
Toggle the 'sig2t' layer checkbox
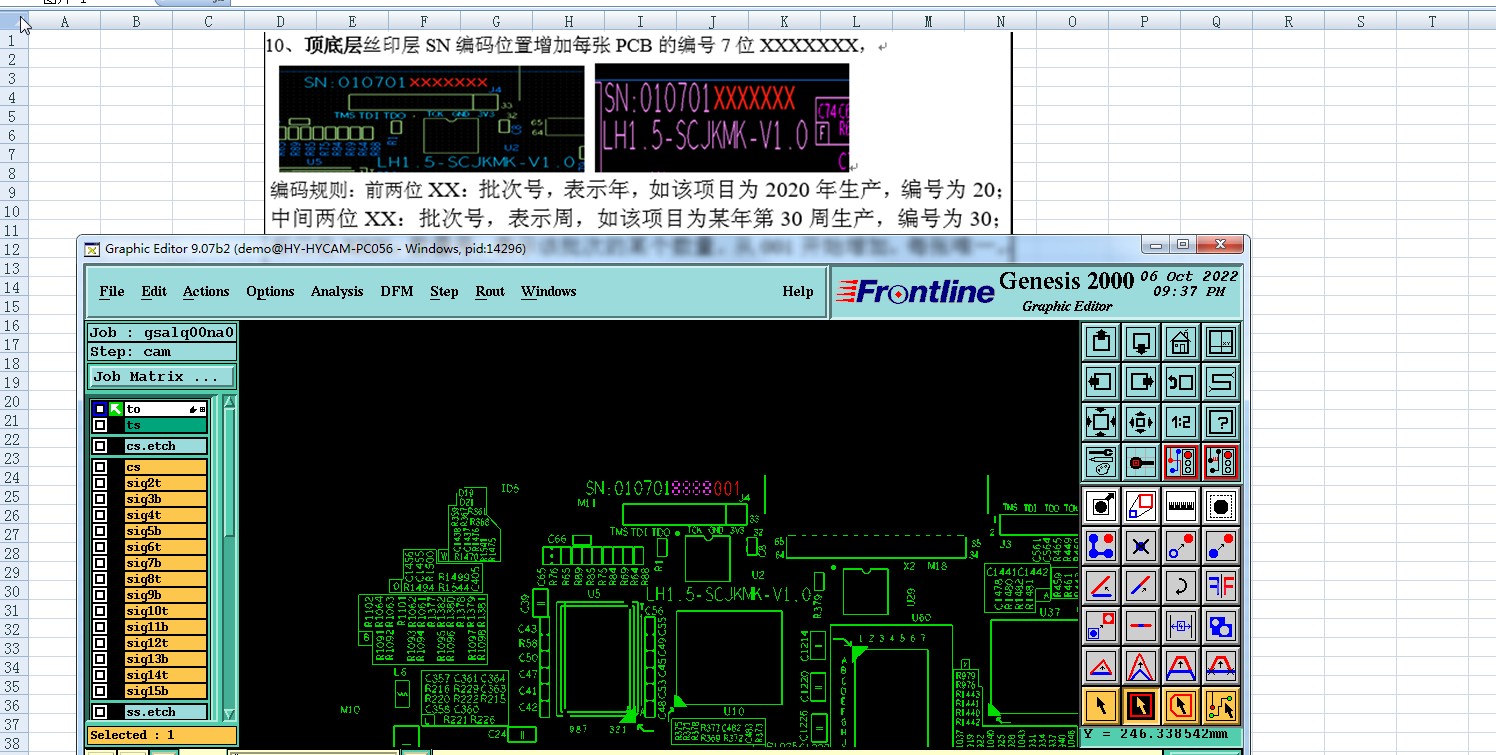pyautogui.click(x=100, y=483)
